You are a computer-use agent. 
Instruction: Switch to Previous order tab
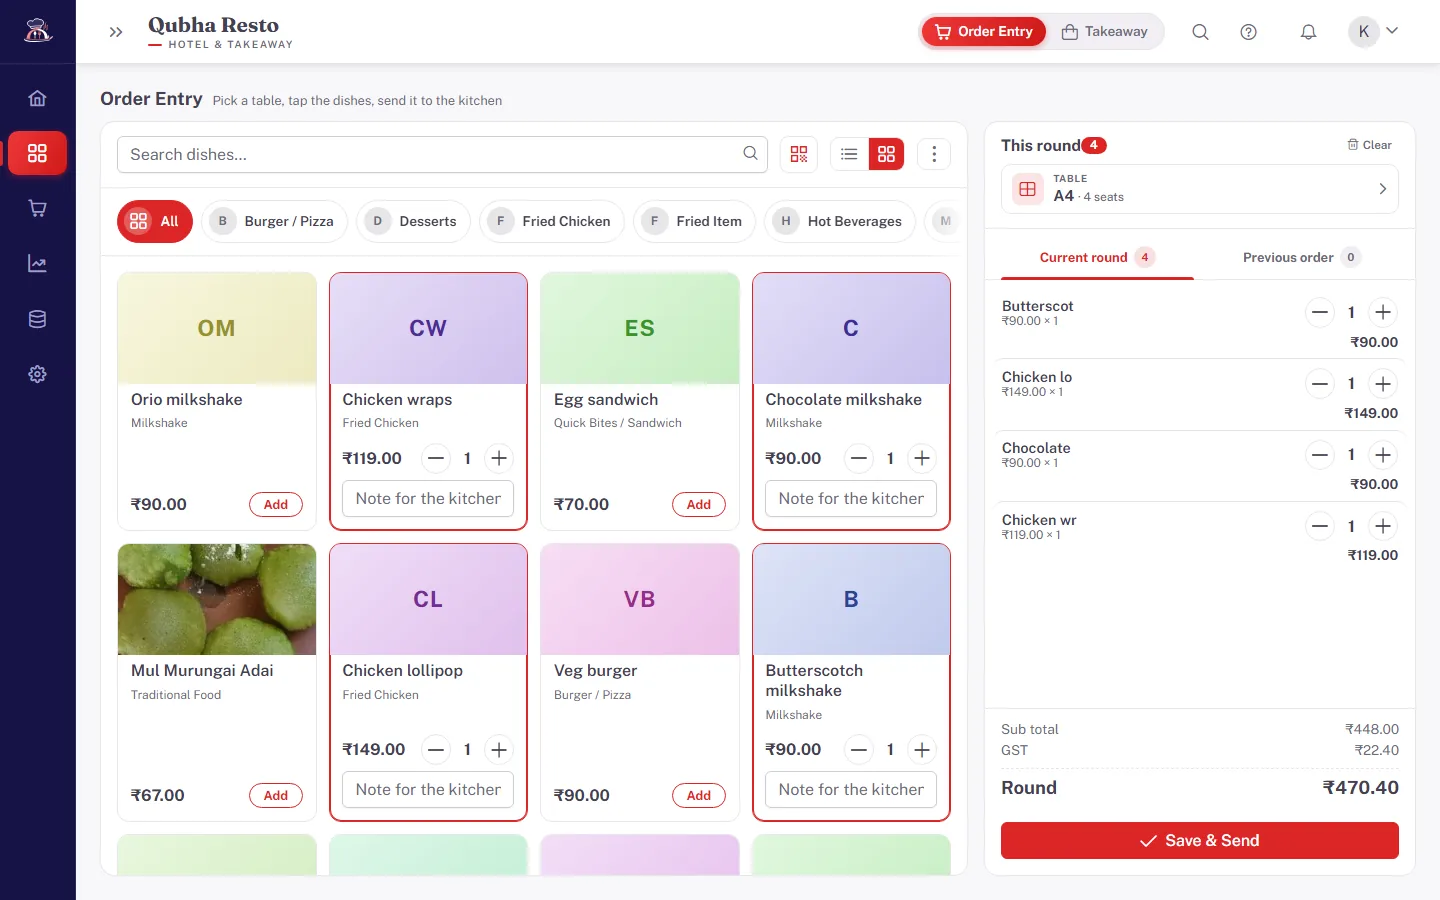tap(1302, 257)
